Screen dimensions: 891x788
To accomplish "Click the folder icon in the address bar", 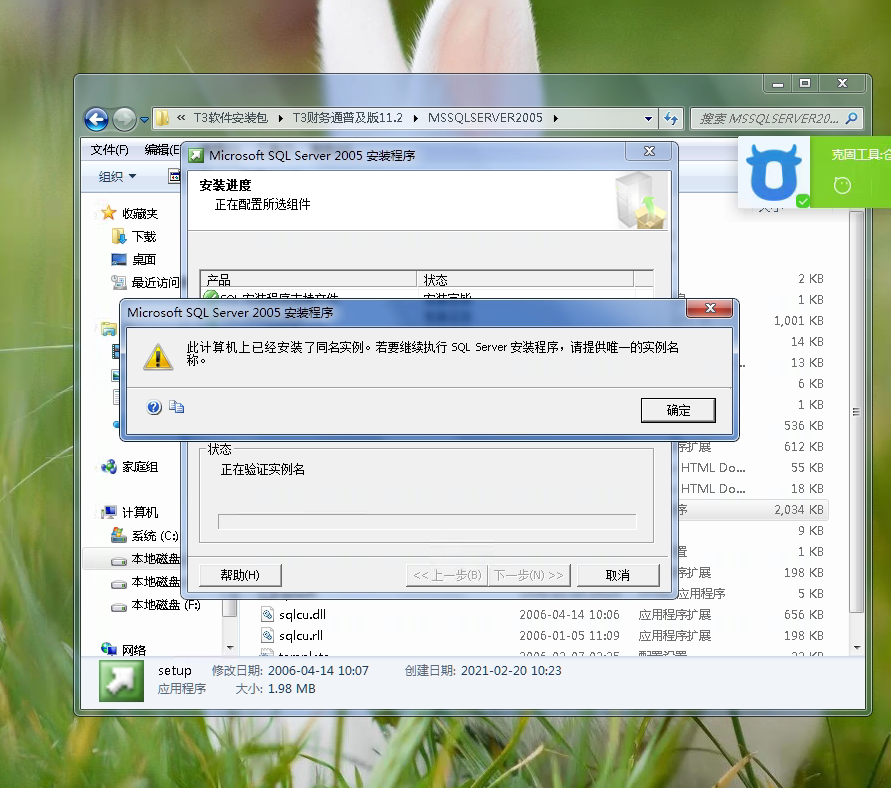I will point(163,118).
